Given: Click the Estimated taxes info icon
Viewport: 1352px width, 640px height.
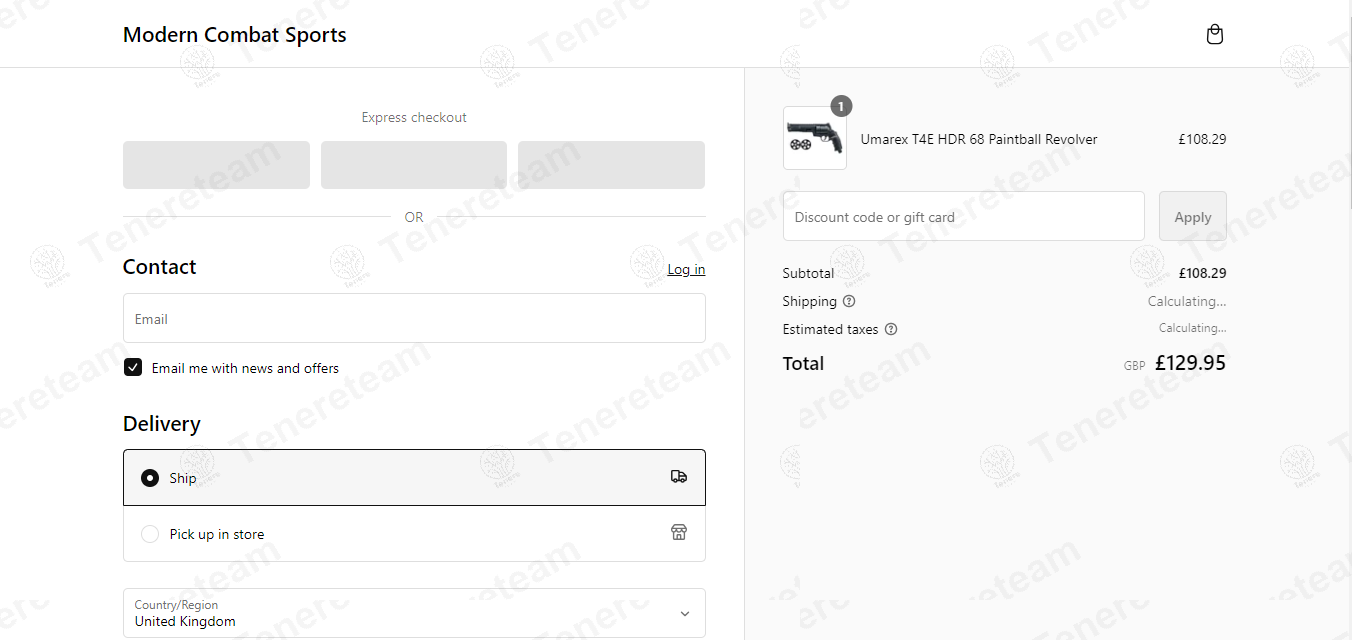Looking at the screenshot, I should click(x=891, y=329).
